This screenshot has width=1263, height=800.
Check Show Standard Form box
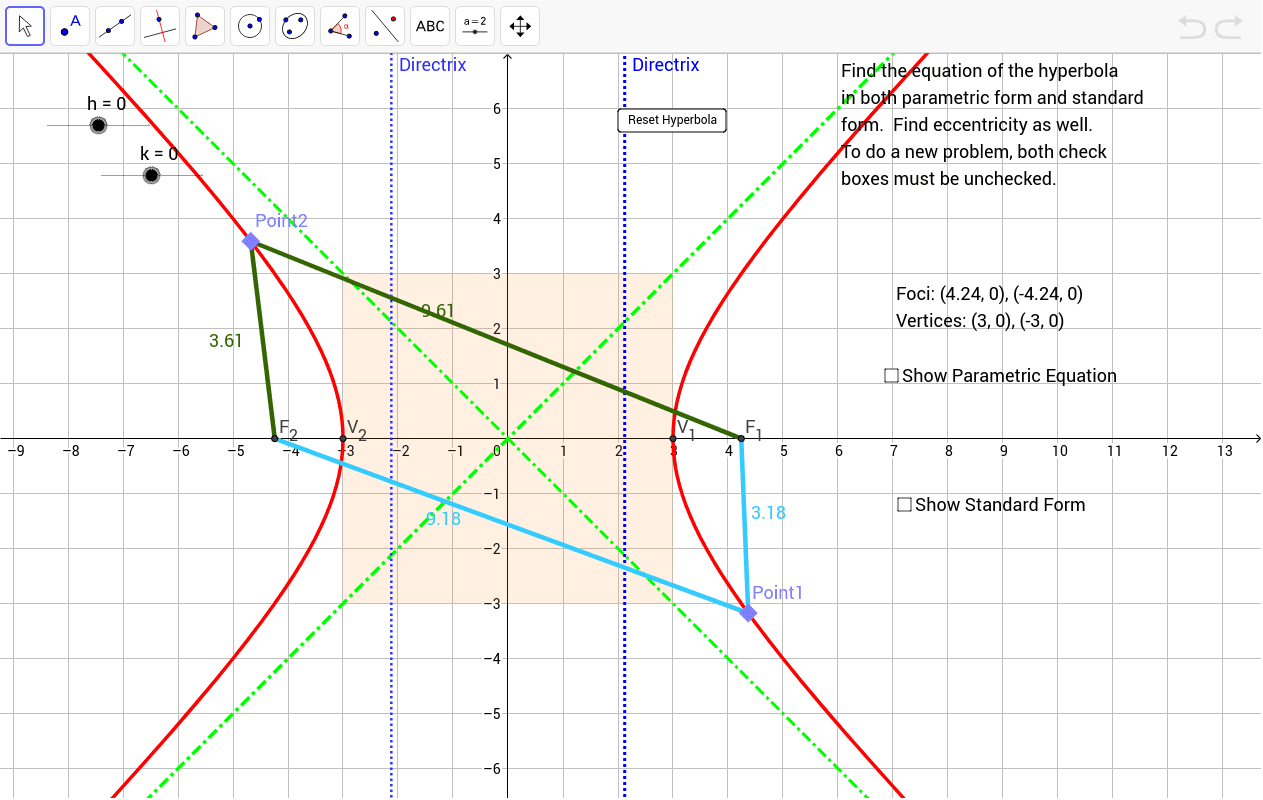(904, 505)
